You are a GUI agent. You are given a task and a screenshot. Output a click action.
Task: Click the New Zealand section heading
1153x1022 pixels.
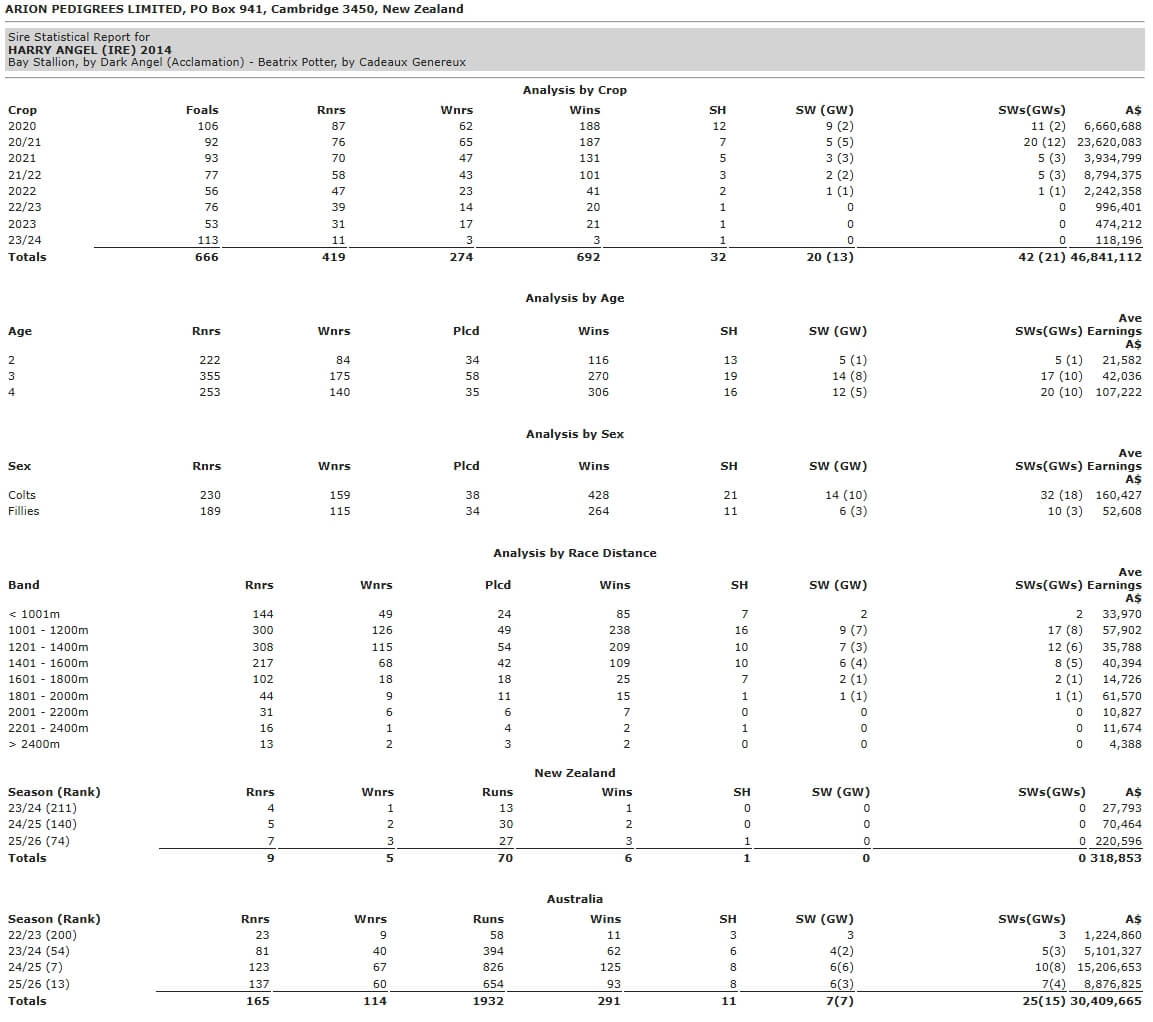click(x=574, y=773)
